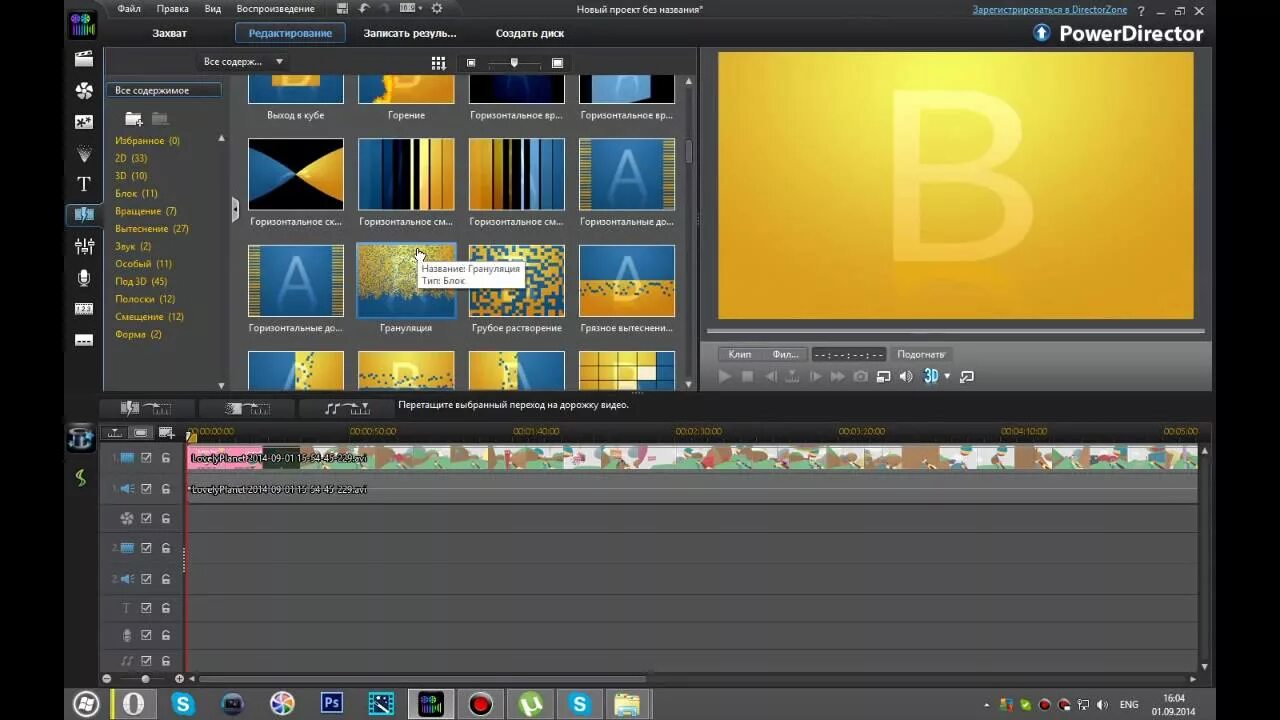
Task: Toggle voice track enable checkbox
Action: (146, 634)
